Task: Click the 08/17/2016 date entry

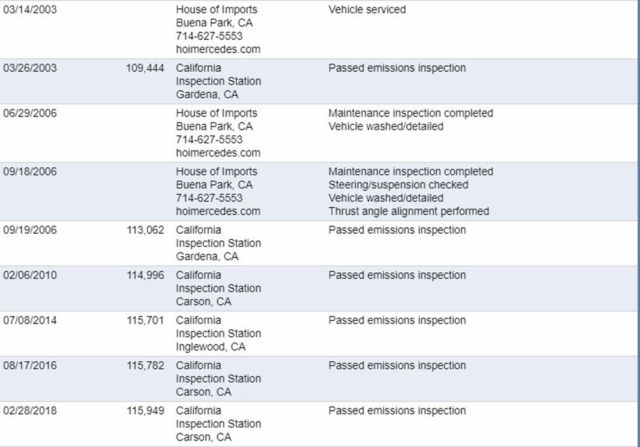Action: pyautogui.click(x=30, y=365)
